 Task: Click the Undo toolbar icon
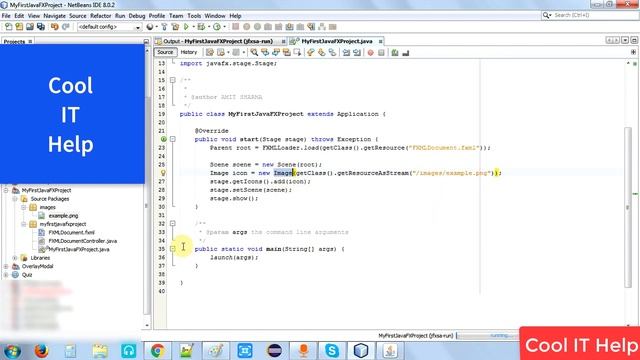55,27
